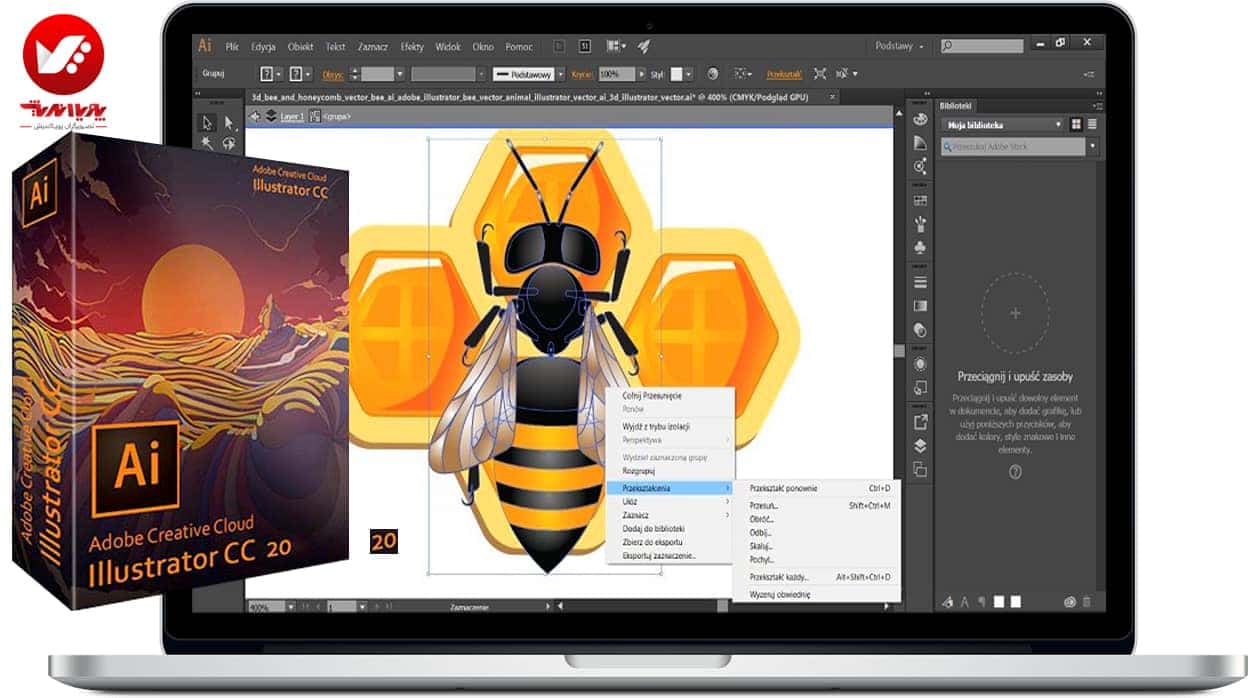1248x698 pixels.
Task: Click the trash icon in Biblioteki panel
Action: [x=1087, y=602]
